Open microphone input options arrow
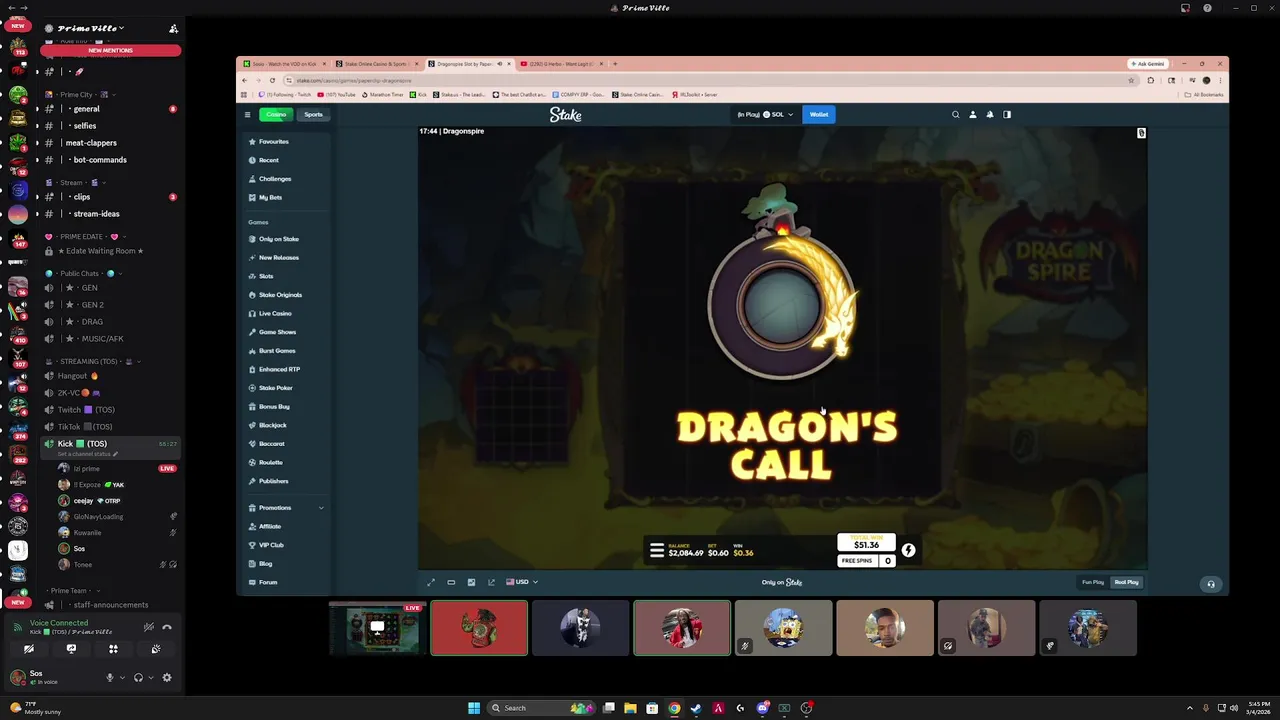The width and height of the screenshot is (1280, 720). [x=122, y=678]
